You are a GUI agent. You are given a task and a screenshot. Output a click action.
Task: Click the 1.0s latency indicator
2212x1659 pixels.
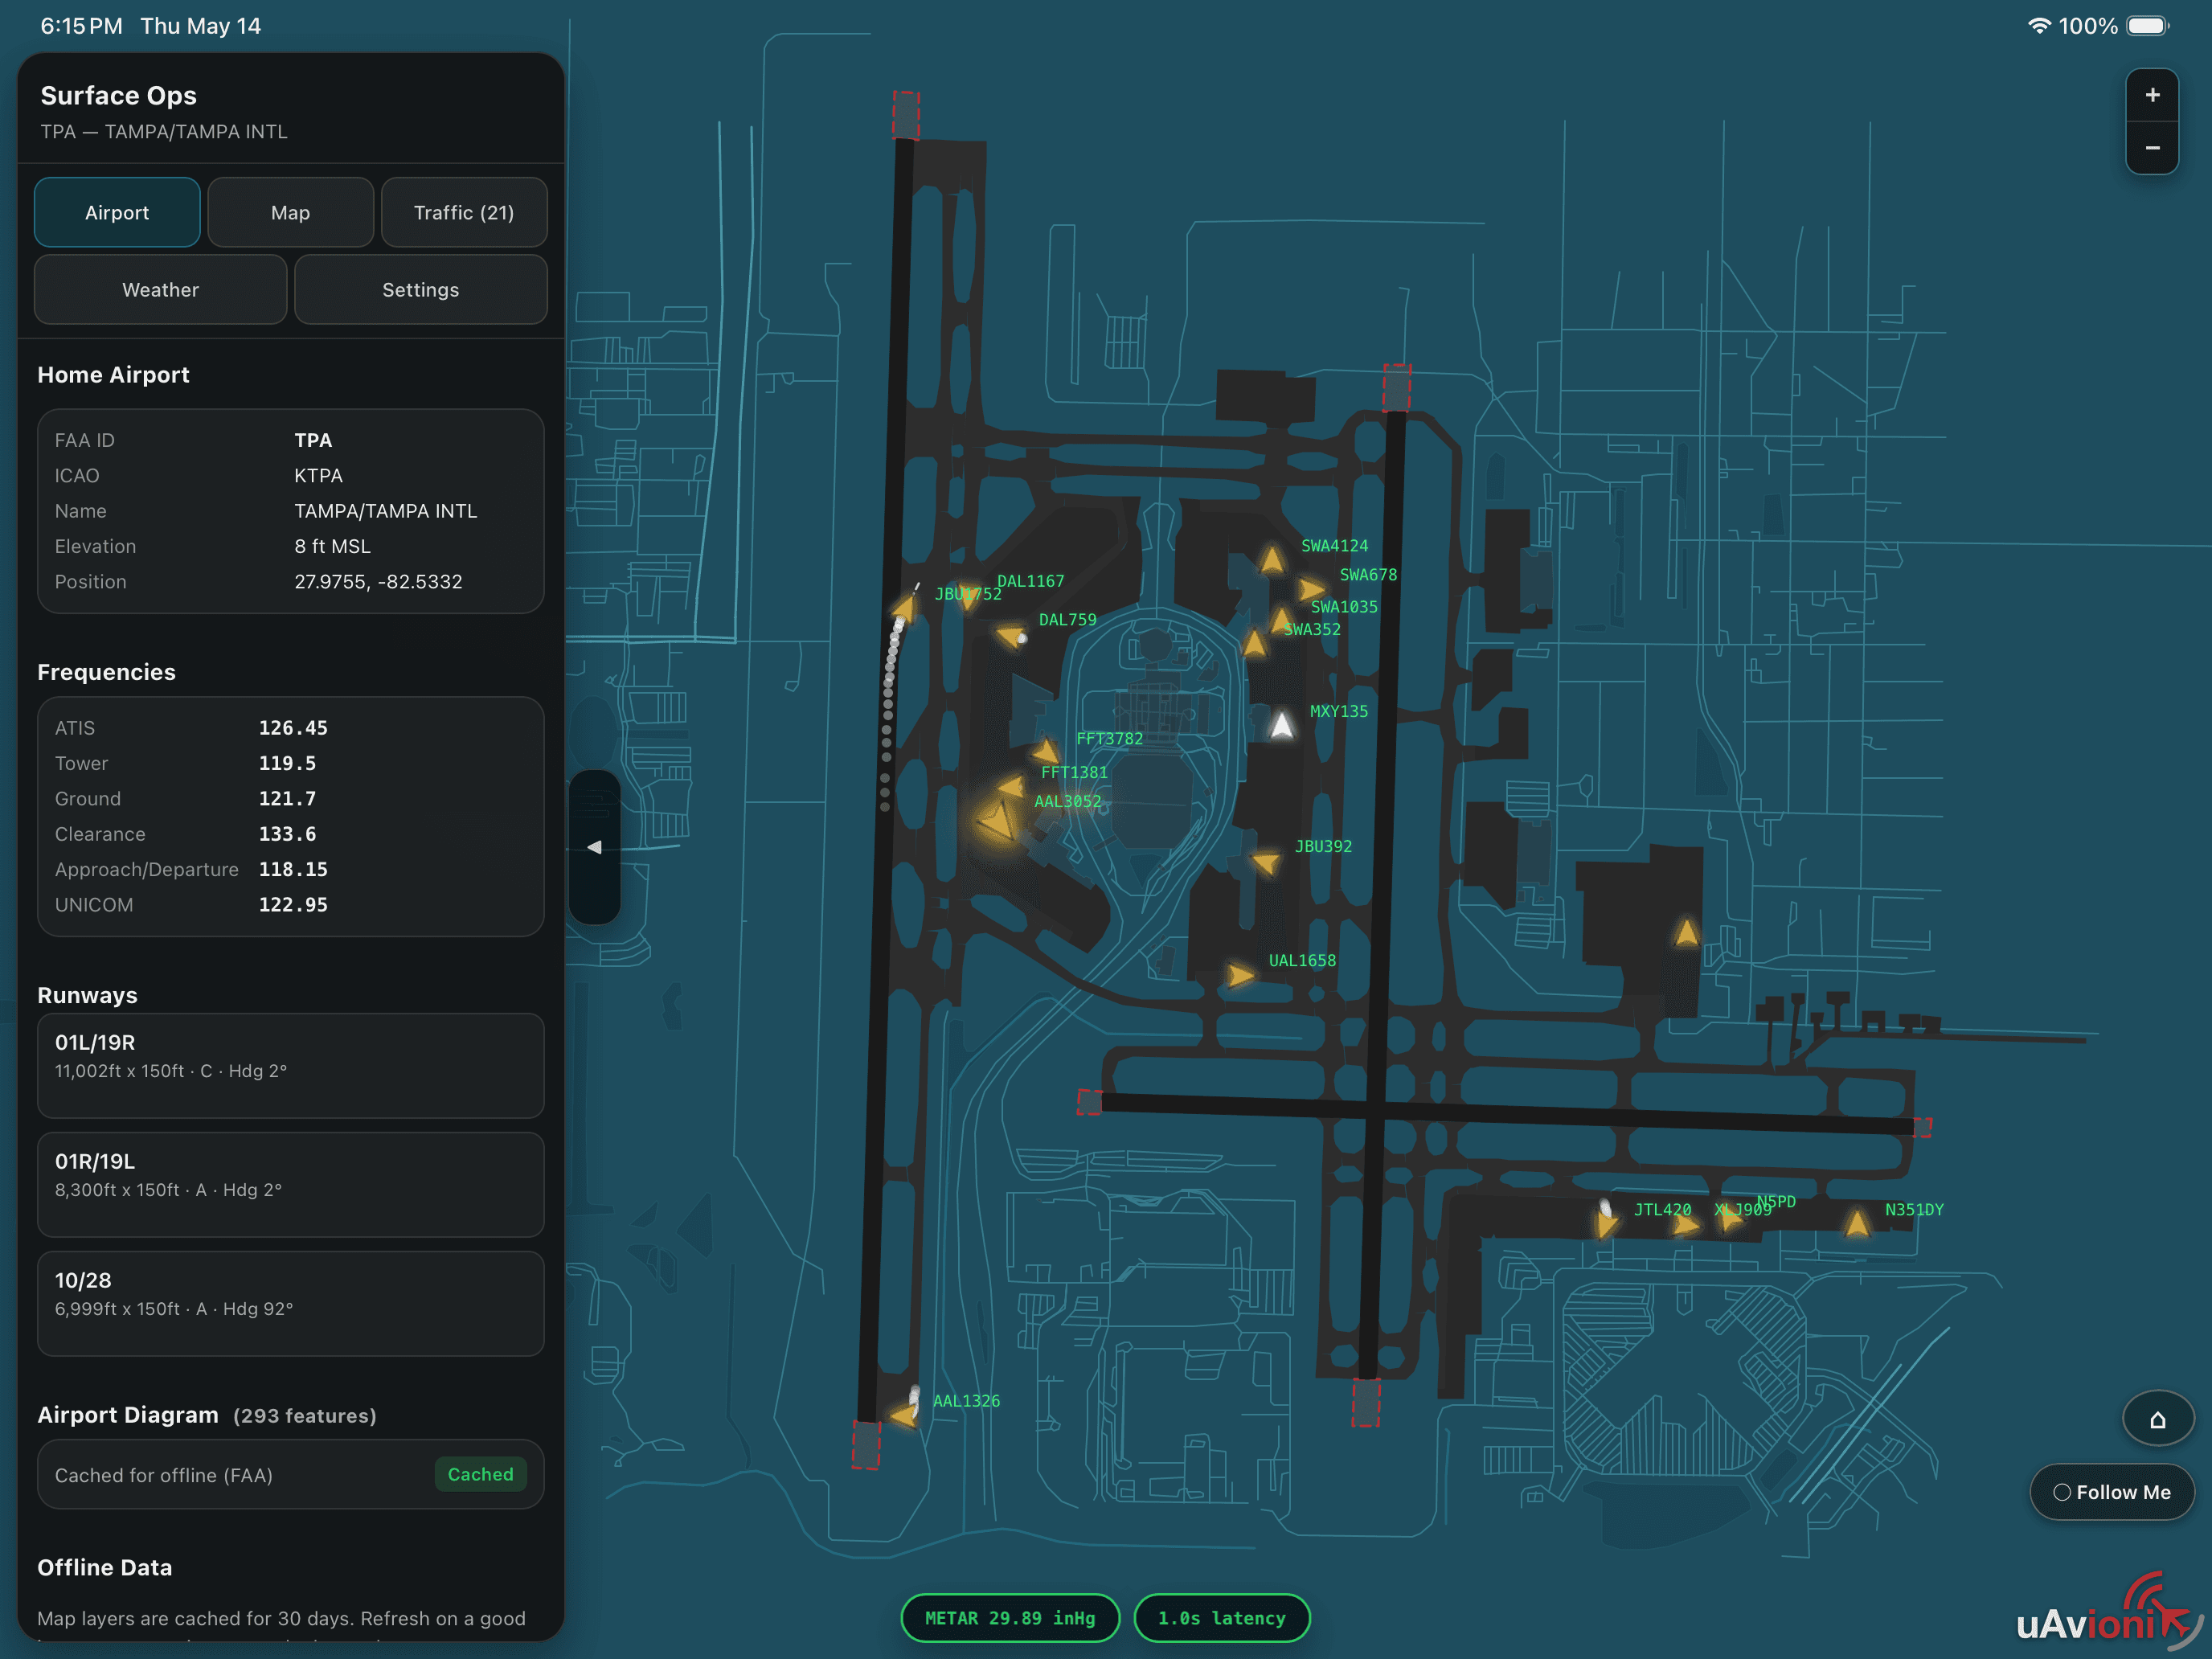tap(1222, 1618)
